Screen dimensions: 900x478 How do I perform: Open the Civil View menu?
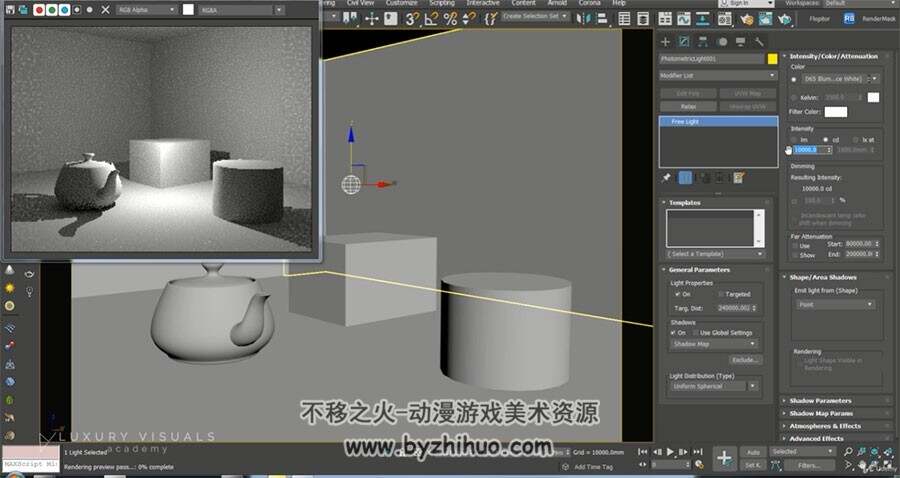point(360,3)
